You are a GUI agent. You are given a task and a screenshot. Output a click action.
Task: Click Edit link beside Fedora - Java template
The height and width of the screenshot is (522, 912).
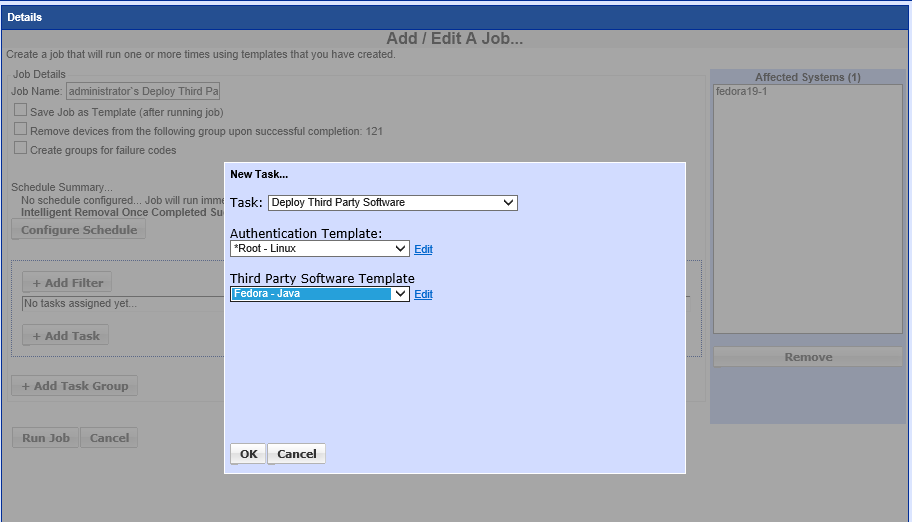[x=423, y=295]
